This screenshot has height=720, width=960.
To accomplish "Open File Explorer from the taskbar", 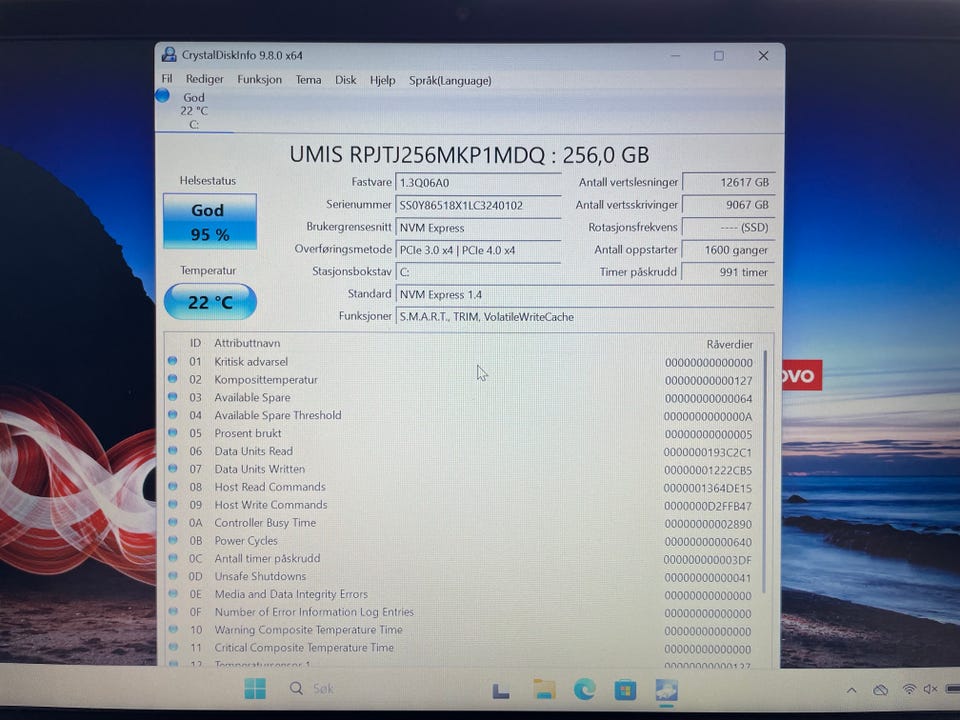I will pos(544,689).
